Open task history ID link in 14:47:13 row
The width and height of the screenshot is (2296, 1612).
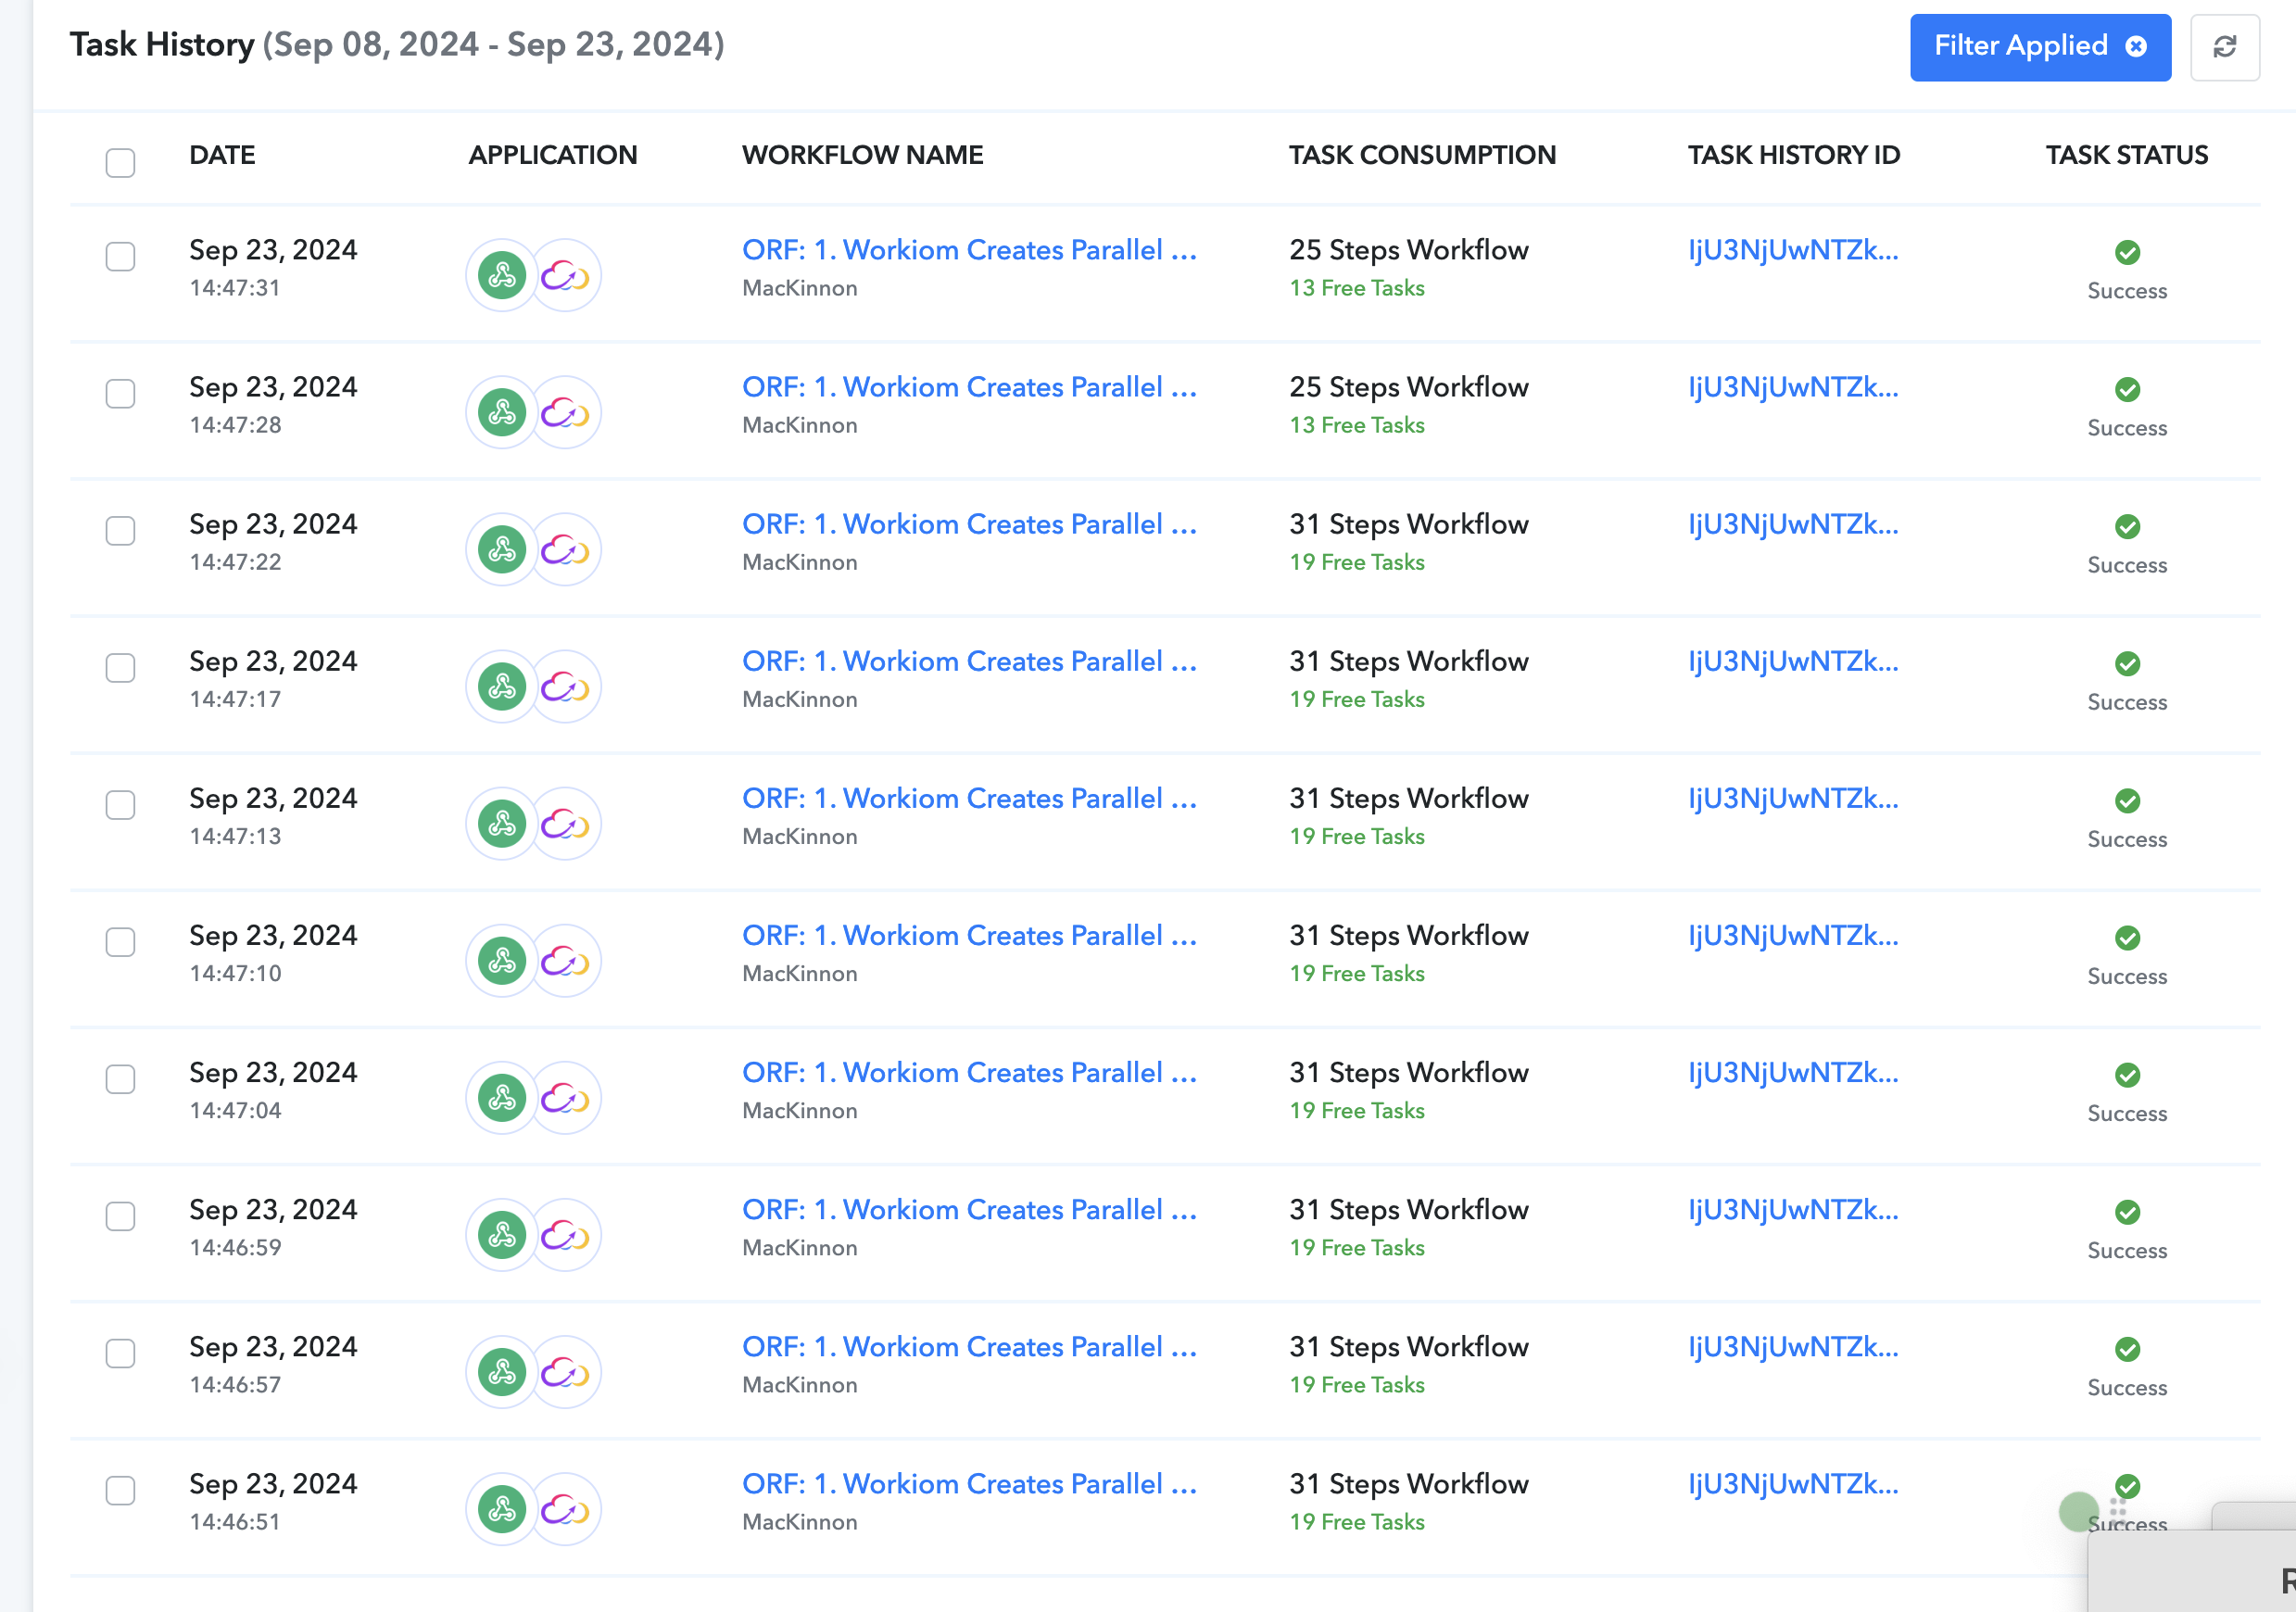click(1793, 798)
